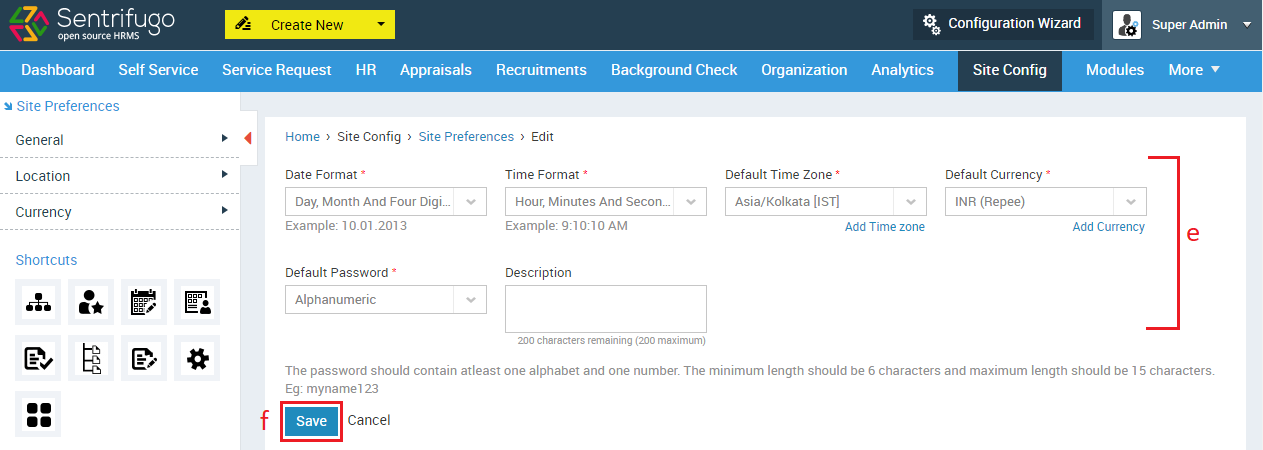Click into the Description text area
The image size is (1263, 450).
click(606, 309)
